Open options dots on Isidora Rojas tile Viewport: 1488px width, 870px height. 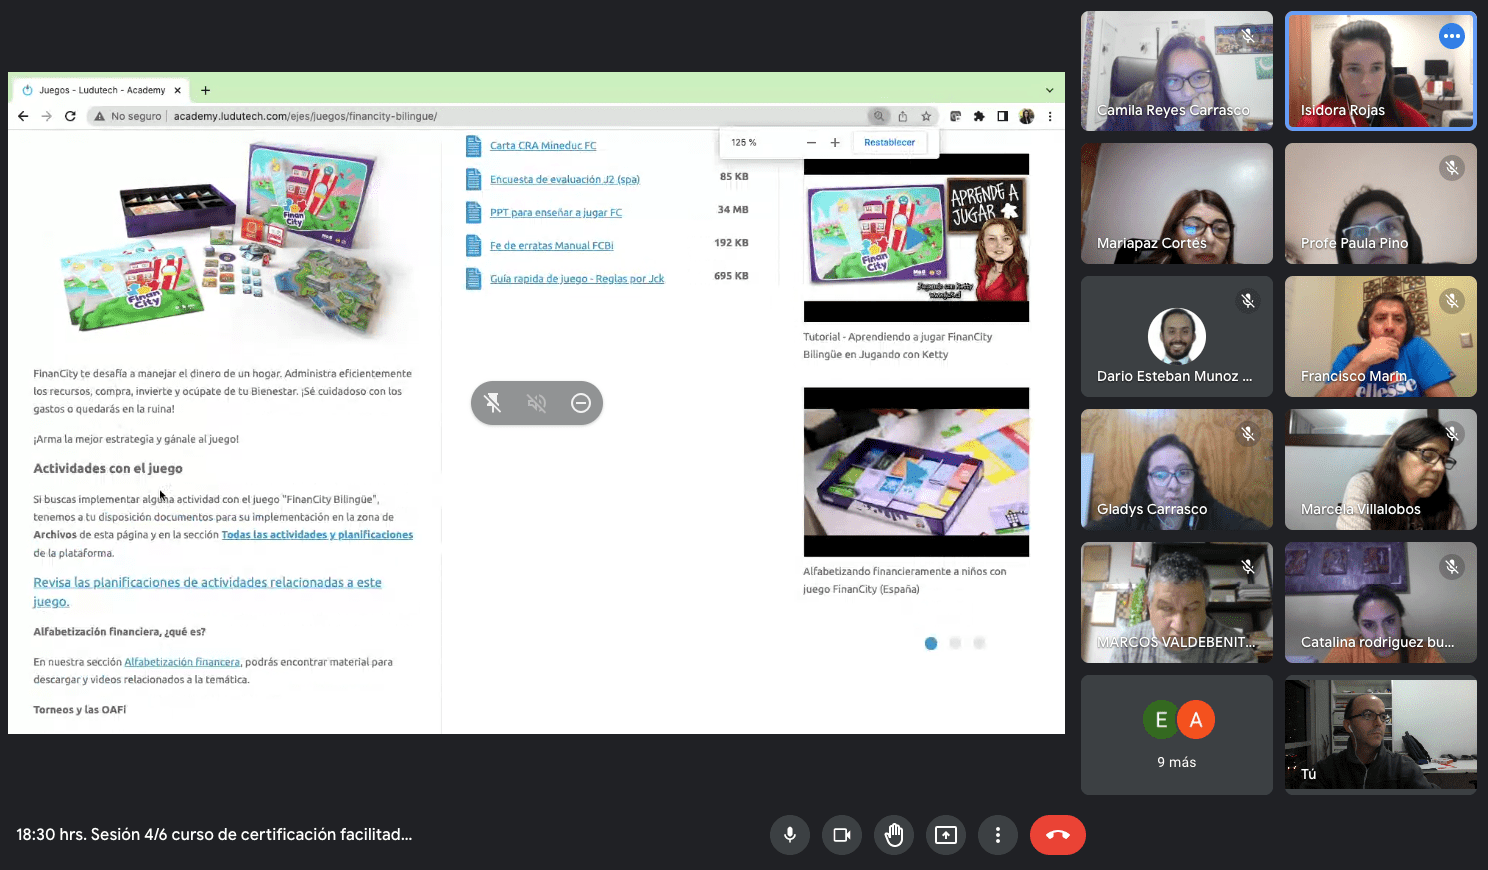[1452, 36]
